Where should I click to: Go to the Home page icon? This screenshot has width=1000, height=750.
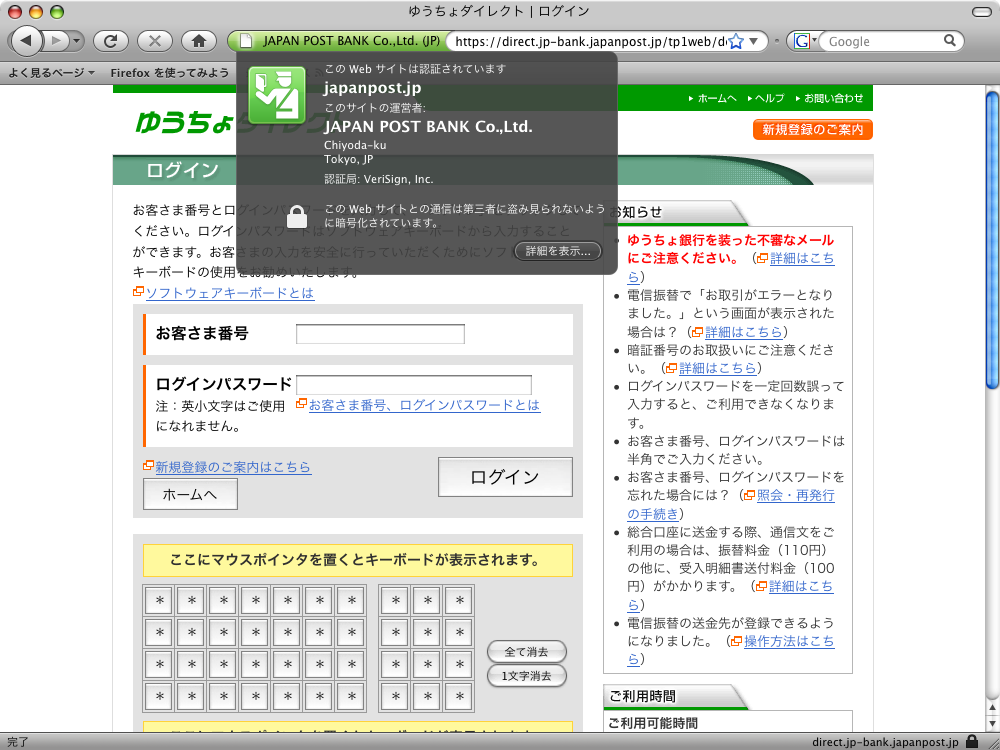199,41
